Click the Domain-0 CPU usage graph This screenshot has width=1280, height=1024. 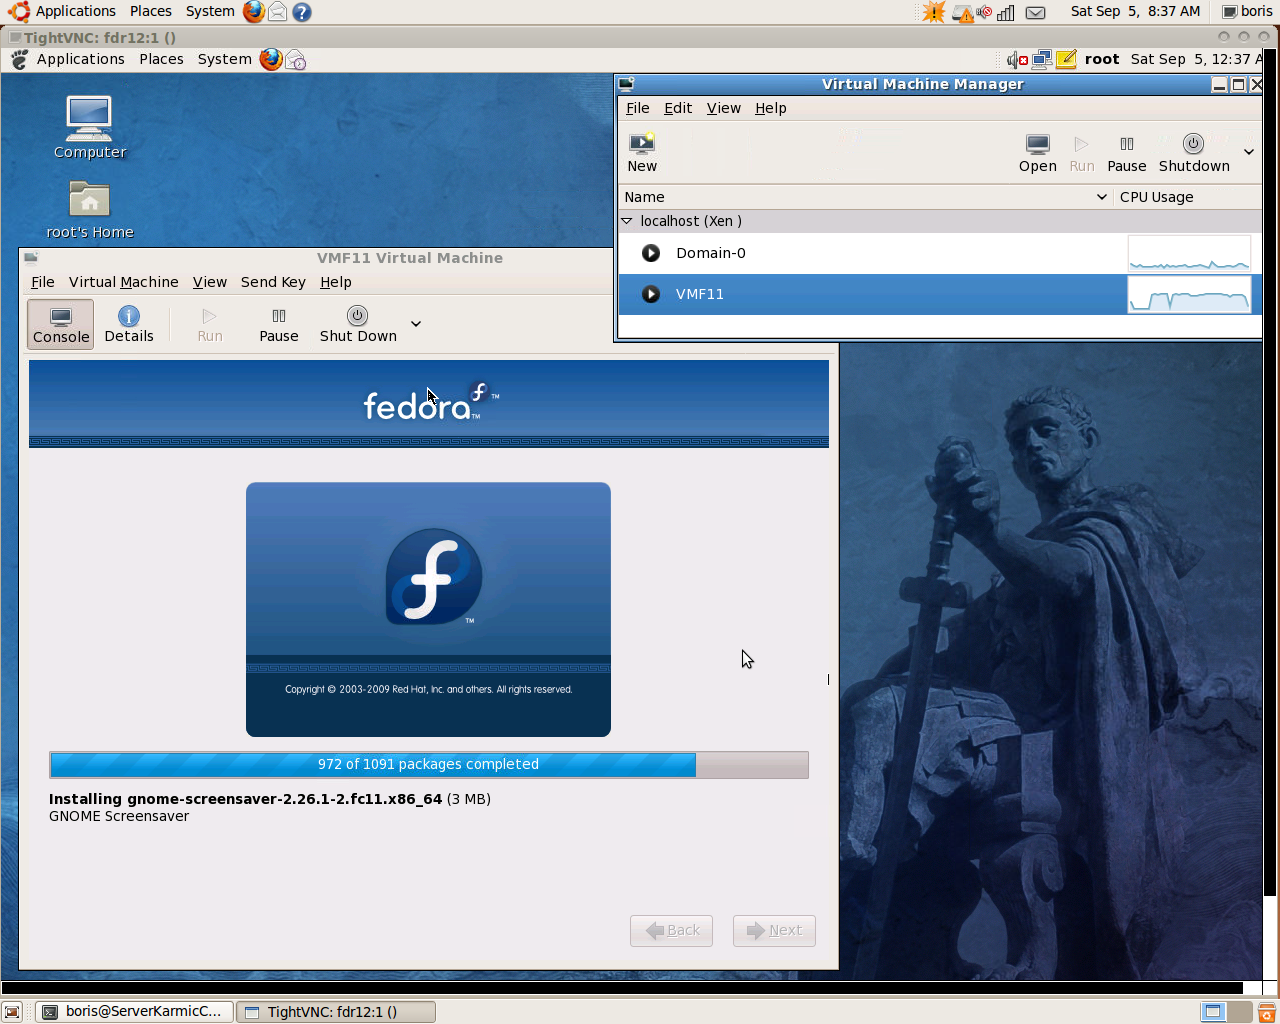pos(1189,254)
